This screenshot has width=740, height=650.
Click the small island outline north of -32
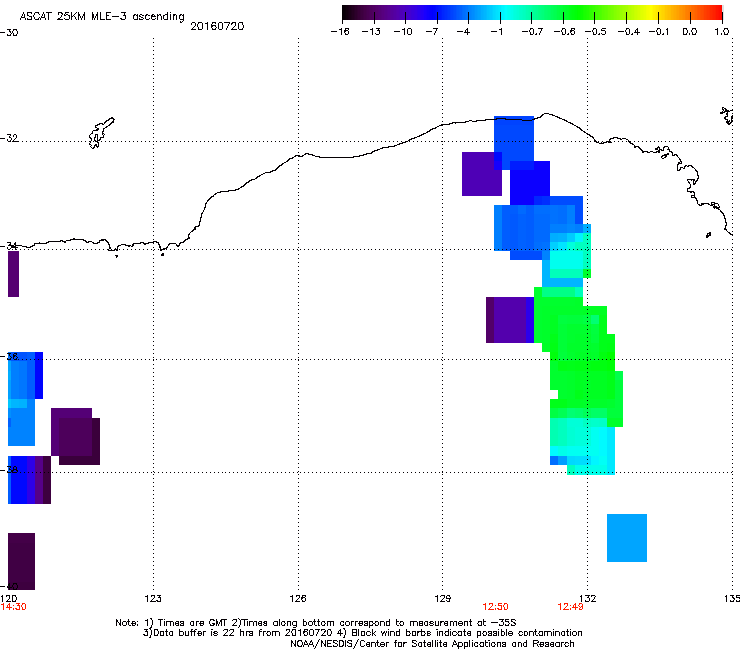(101, 133)
